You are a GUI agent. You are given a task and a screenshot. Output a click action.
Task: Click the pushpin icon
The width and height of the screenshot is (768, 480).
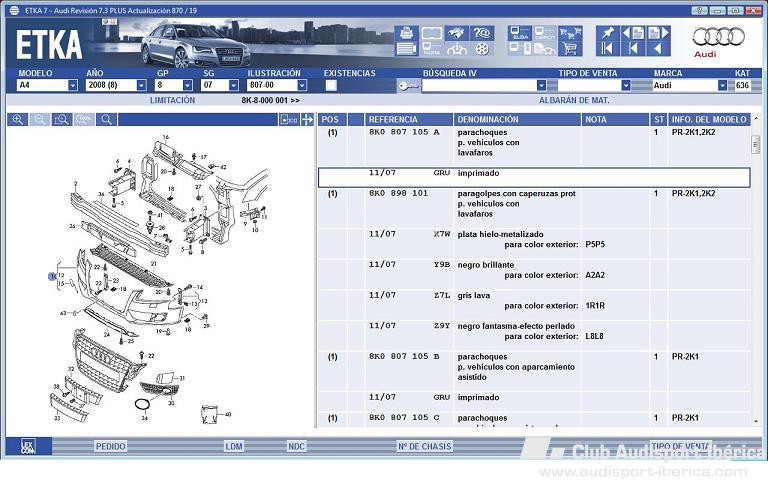608,33
